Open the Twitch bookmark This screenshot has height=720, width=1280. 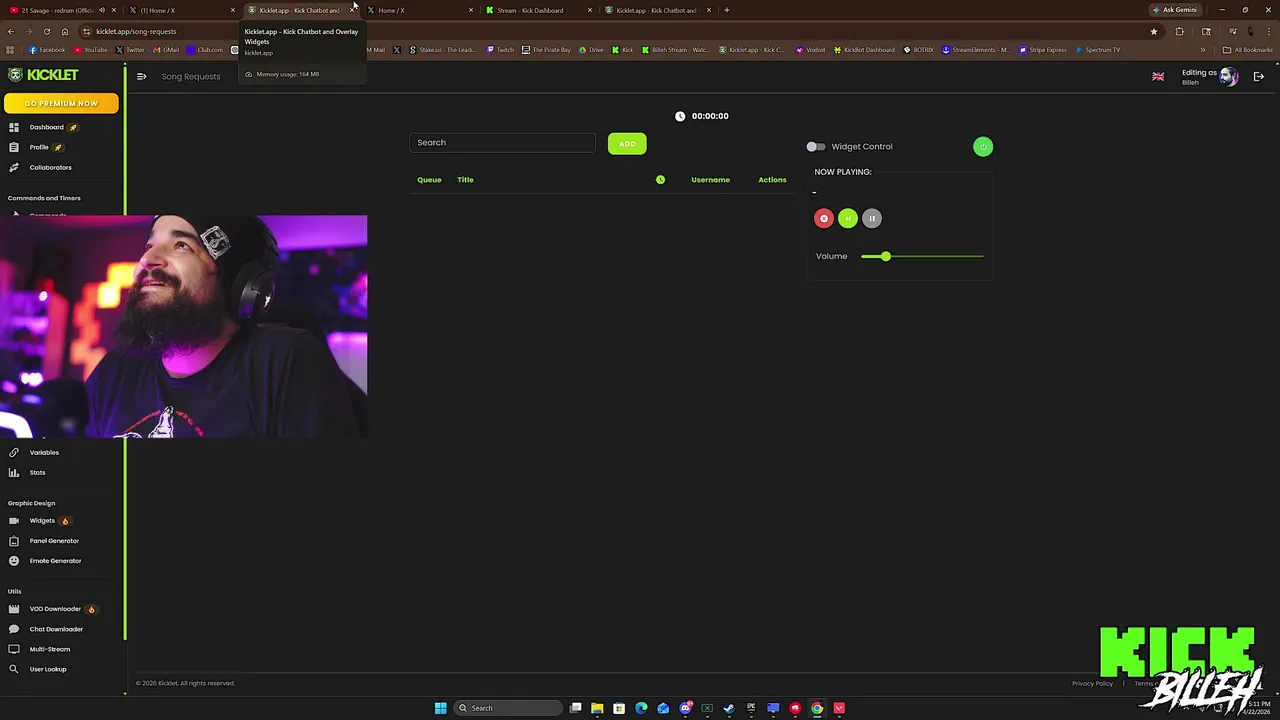click(501, 50)
